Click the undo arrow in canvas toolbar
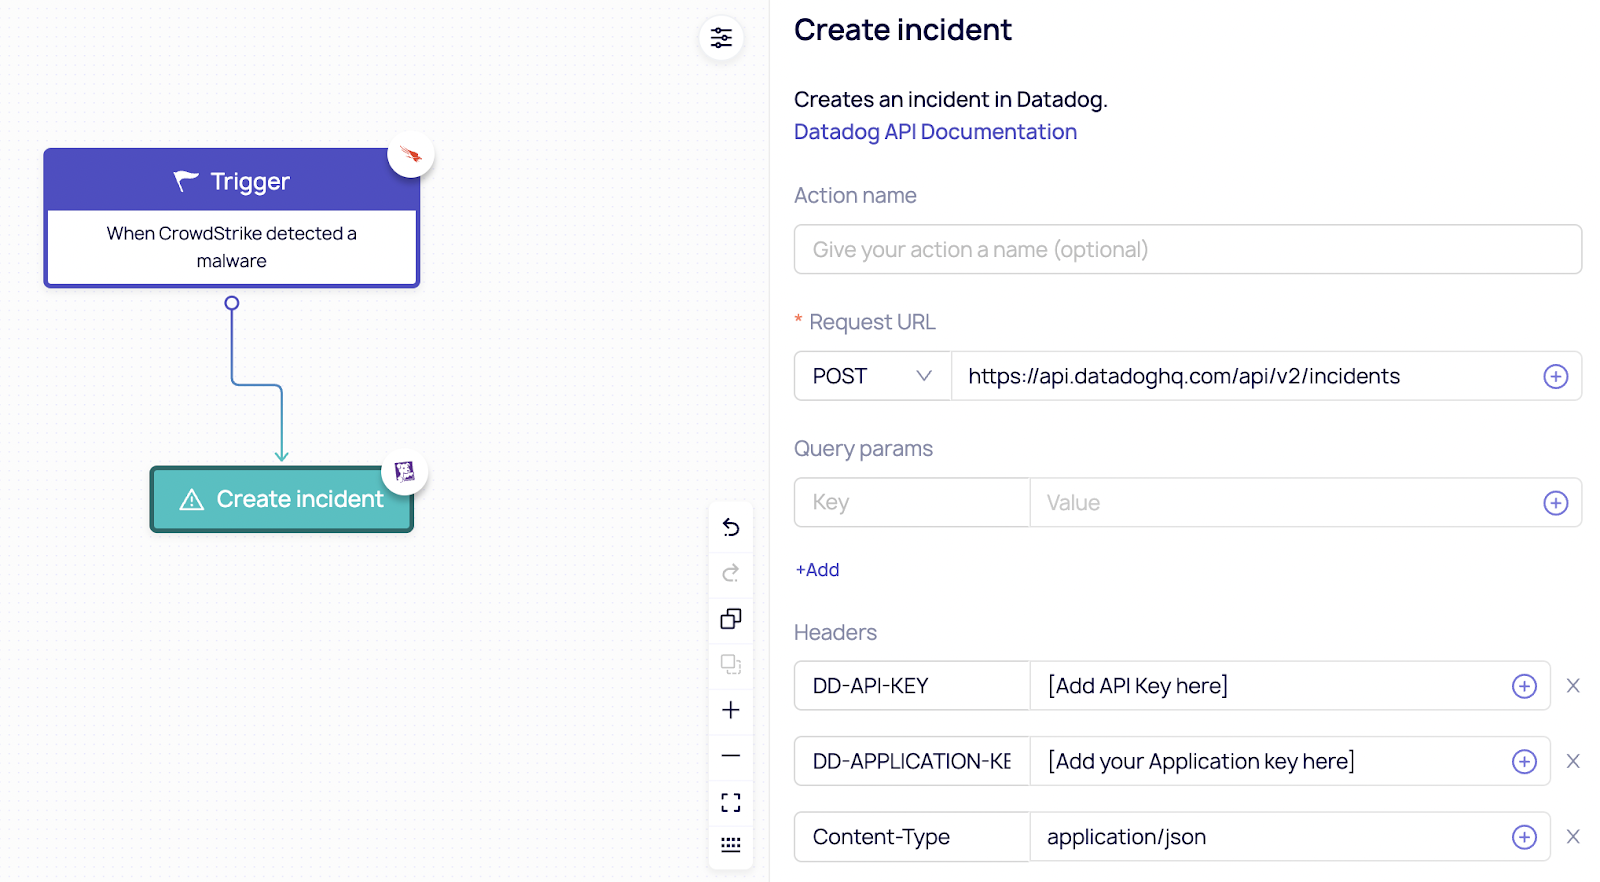1600x882 pixels. (731, 527)
